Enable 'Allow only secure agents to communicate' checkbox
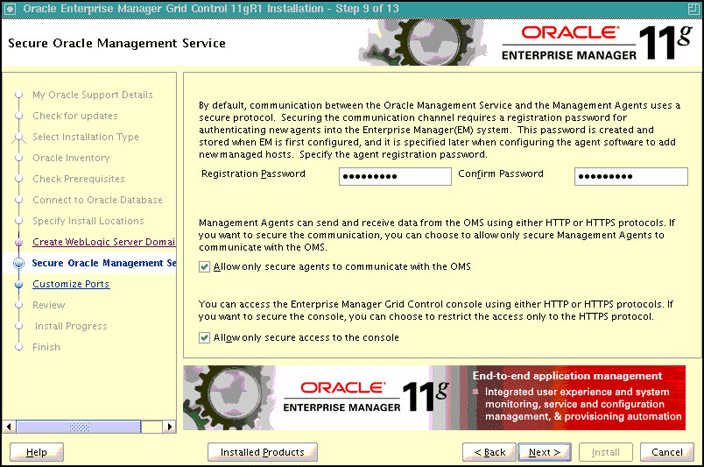This screenshot has width=704, height=467. pos(204,267)
